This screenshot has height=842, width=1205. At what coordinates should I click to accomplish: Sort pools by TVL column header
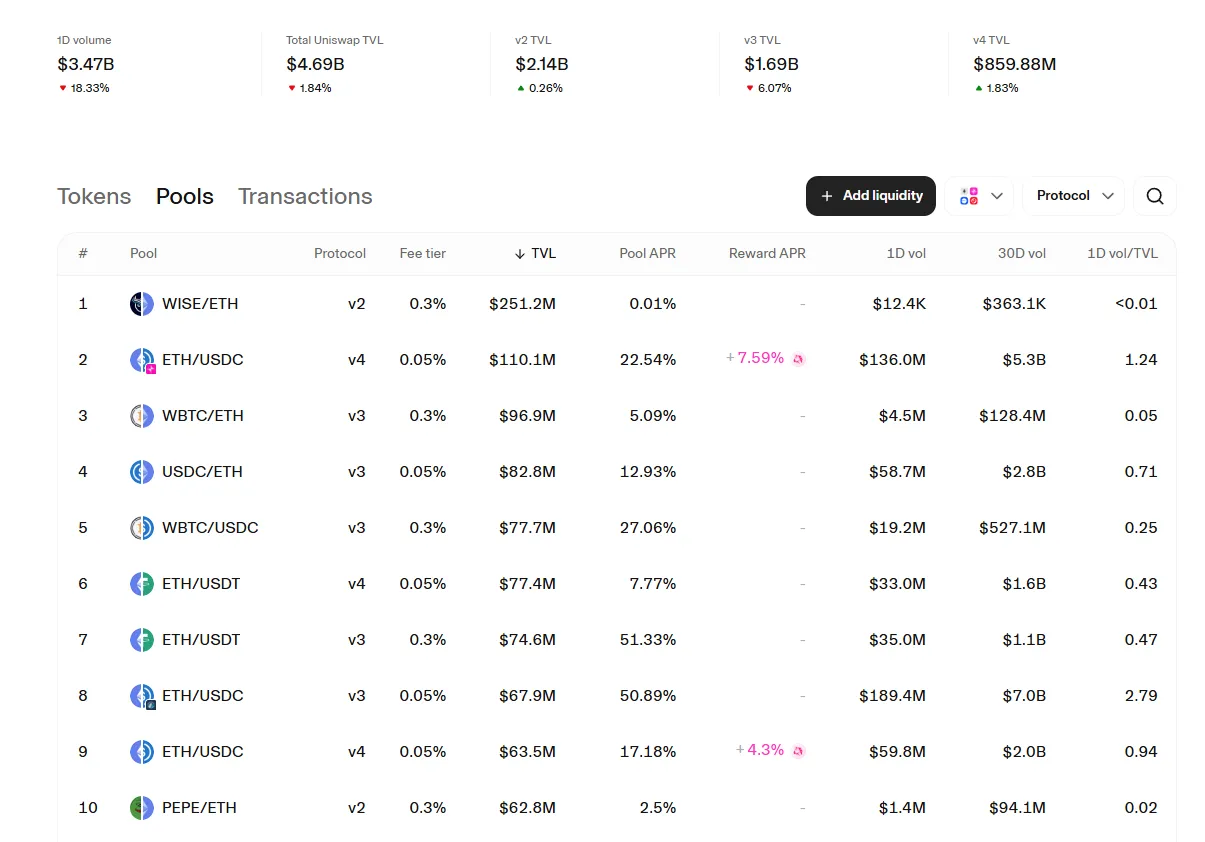pyautogui.click(x=536, y=254)
